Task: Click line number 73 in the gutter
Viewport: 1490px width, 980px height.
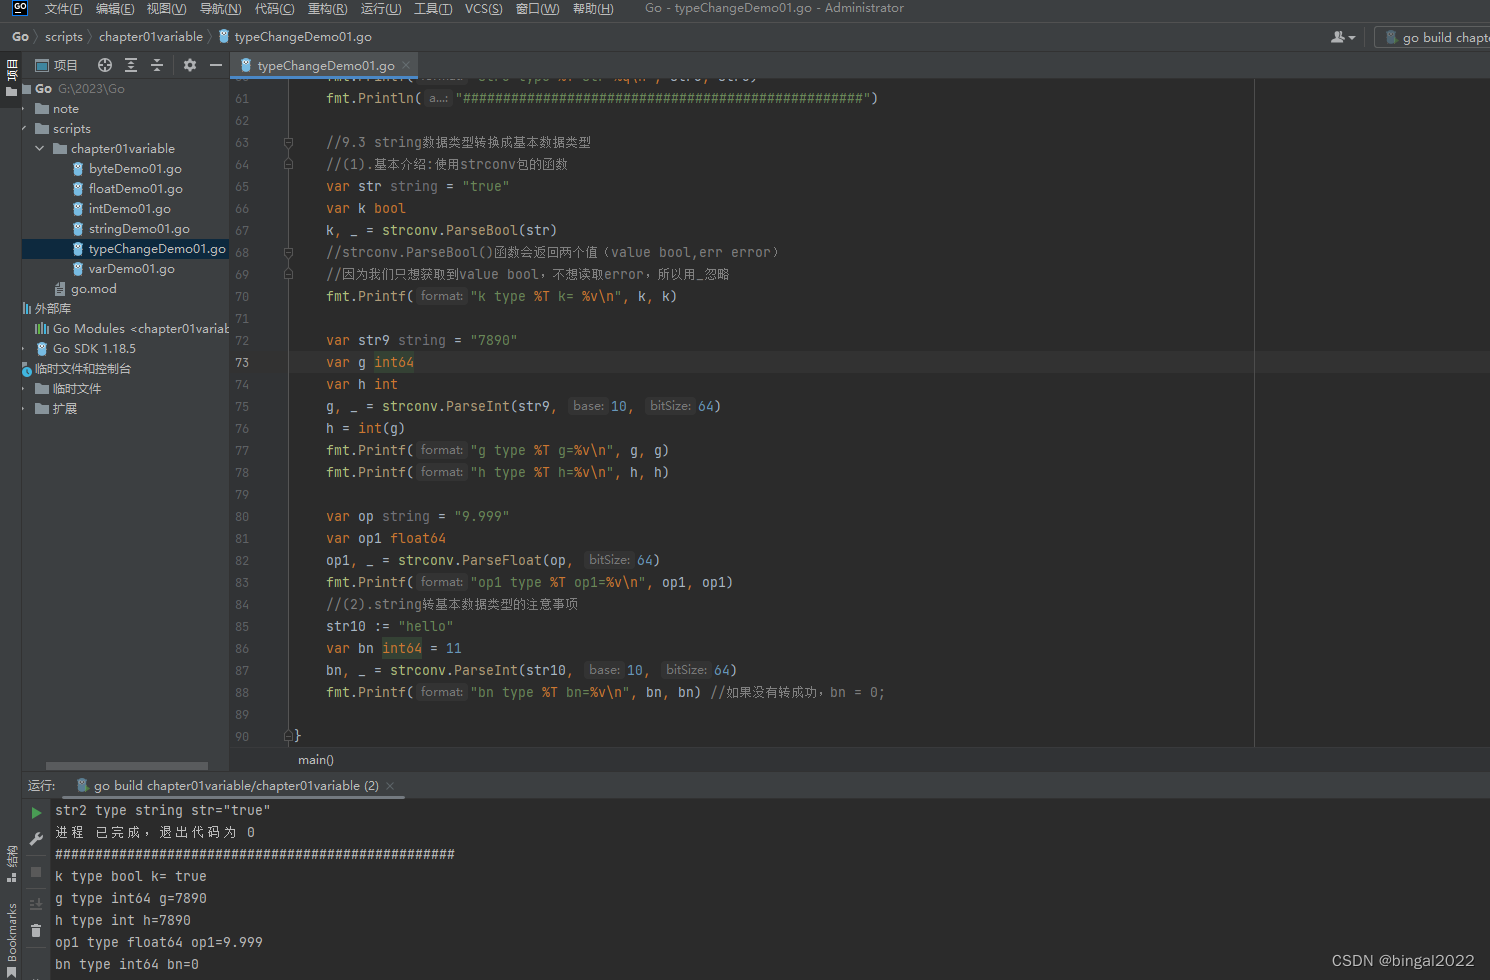Action: (x=242, y=363)
